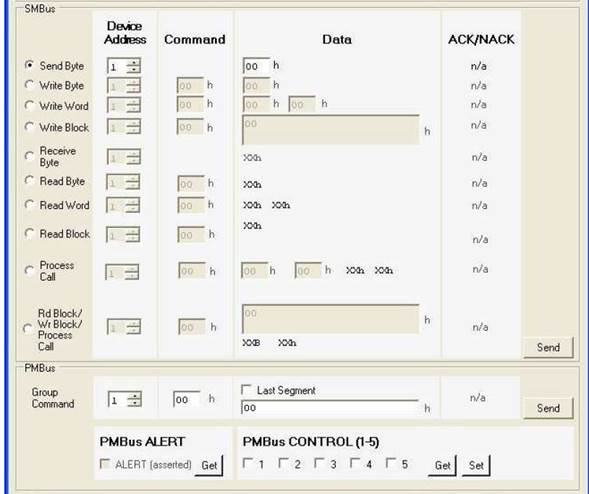Click the Group Command data hex field
Viewport: 589px width, 494px height.
[330, 407]
